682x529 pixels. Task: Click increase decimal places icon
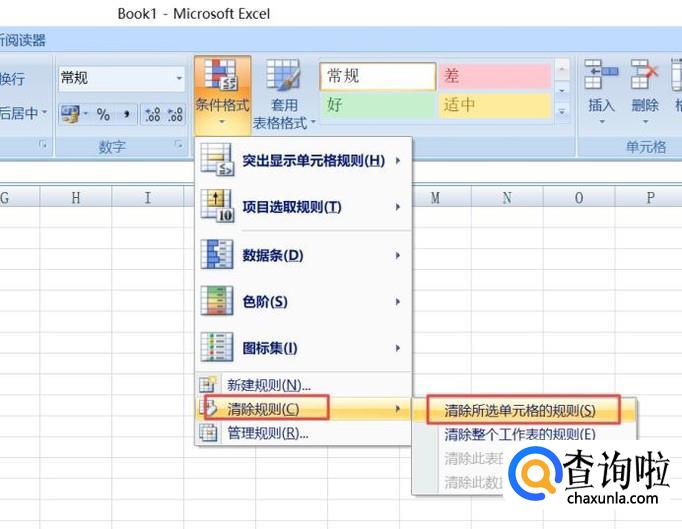coord(153,114)
